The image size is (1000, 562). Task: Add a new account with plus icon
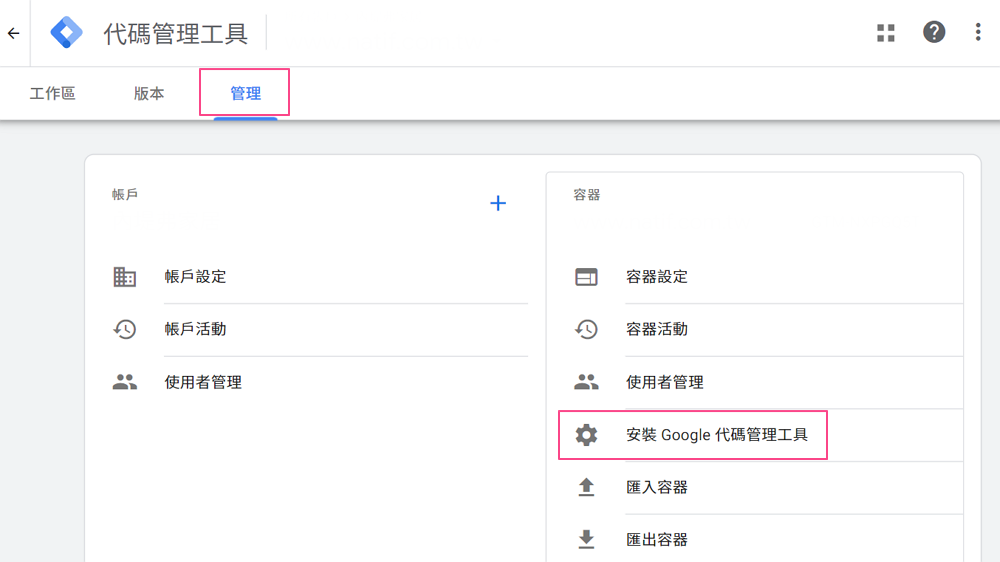coord(498,203)
